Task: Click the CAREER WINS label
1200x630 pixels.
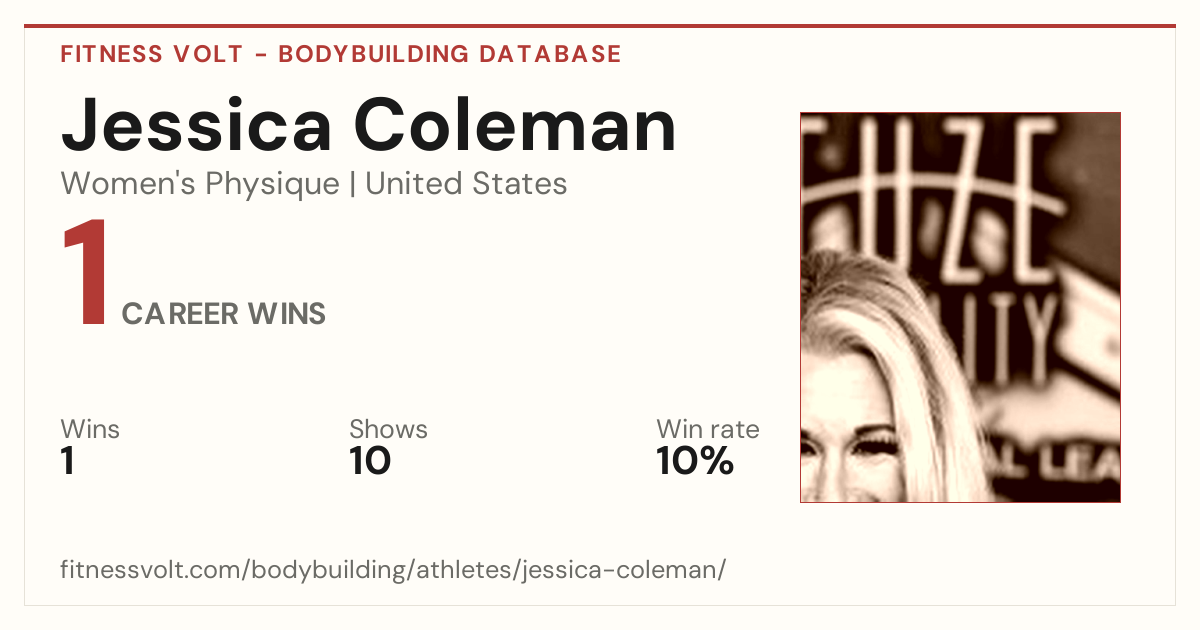Action: coord(224,314)
